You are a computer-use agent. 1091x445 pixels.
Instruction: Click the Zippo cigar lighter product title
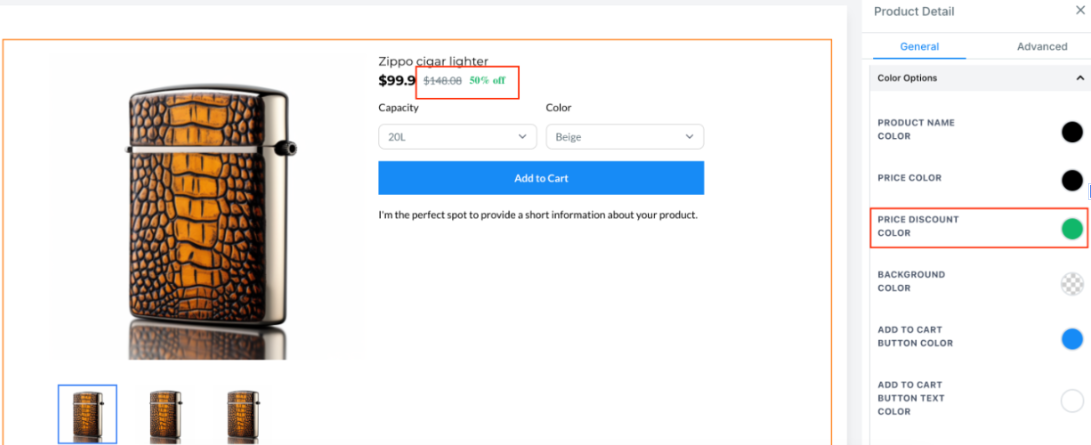pyautogui.click(x=432, y=61)
